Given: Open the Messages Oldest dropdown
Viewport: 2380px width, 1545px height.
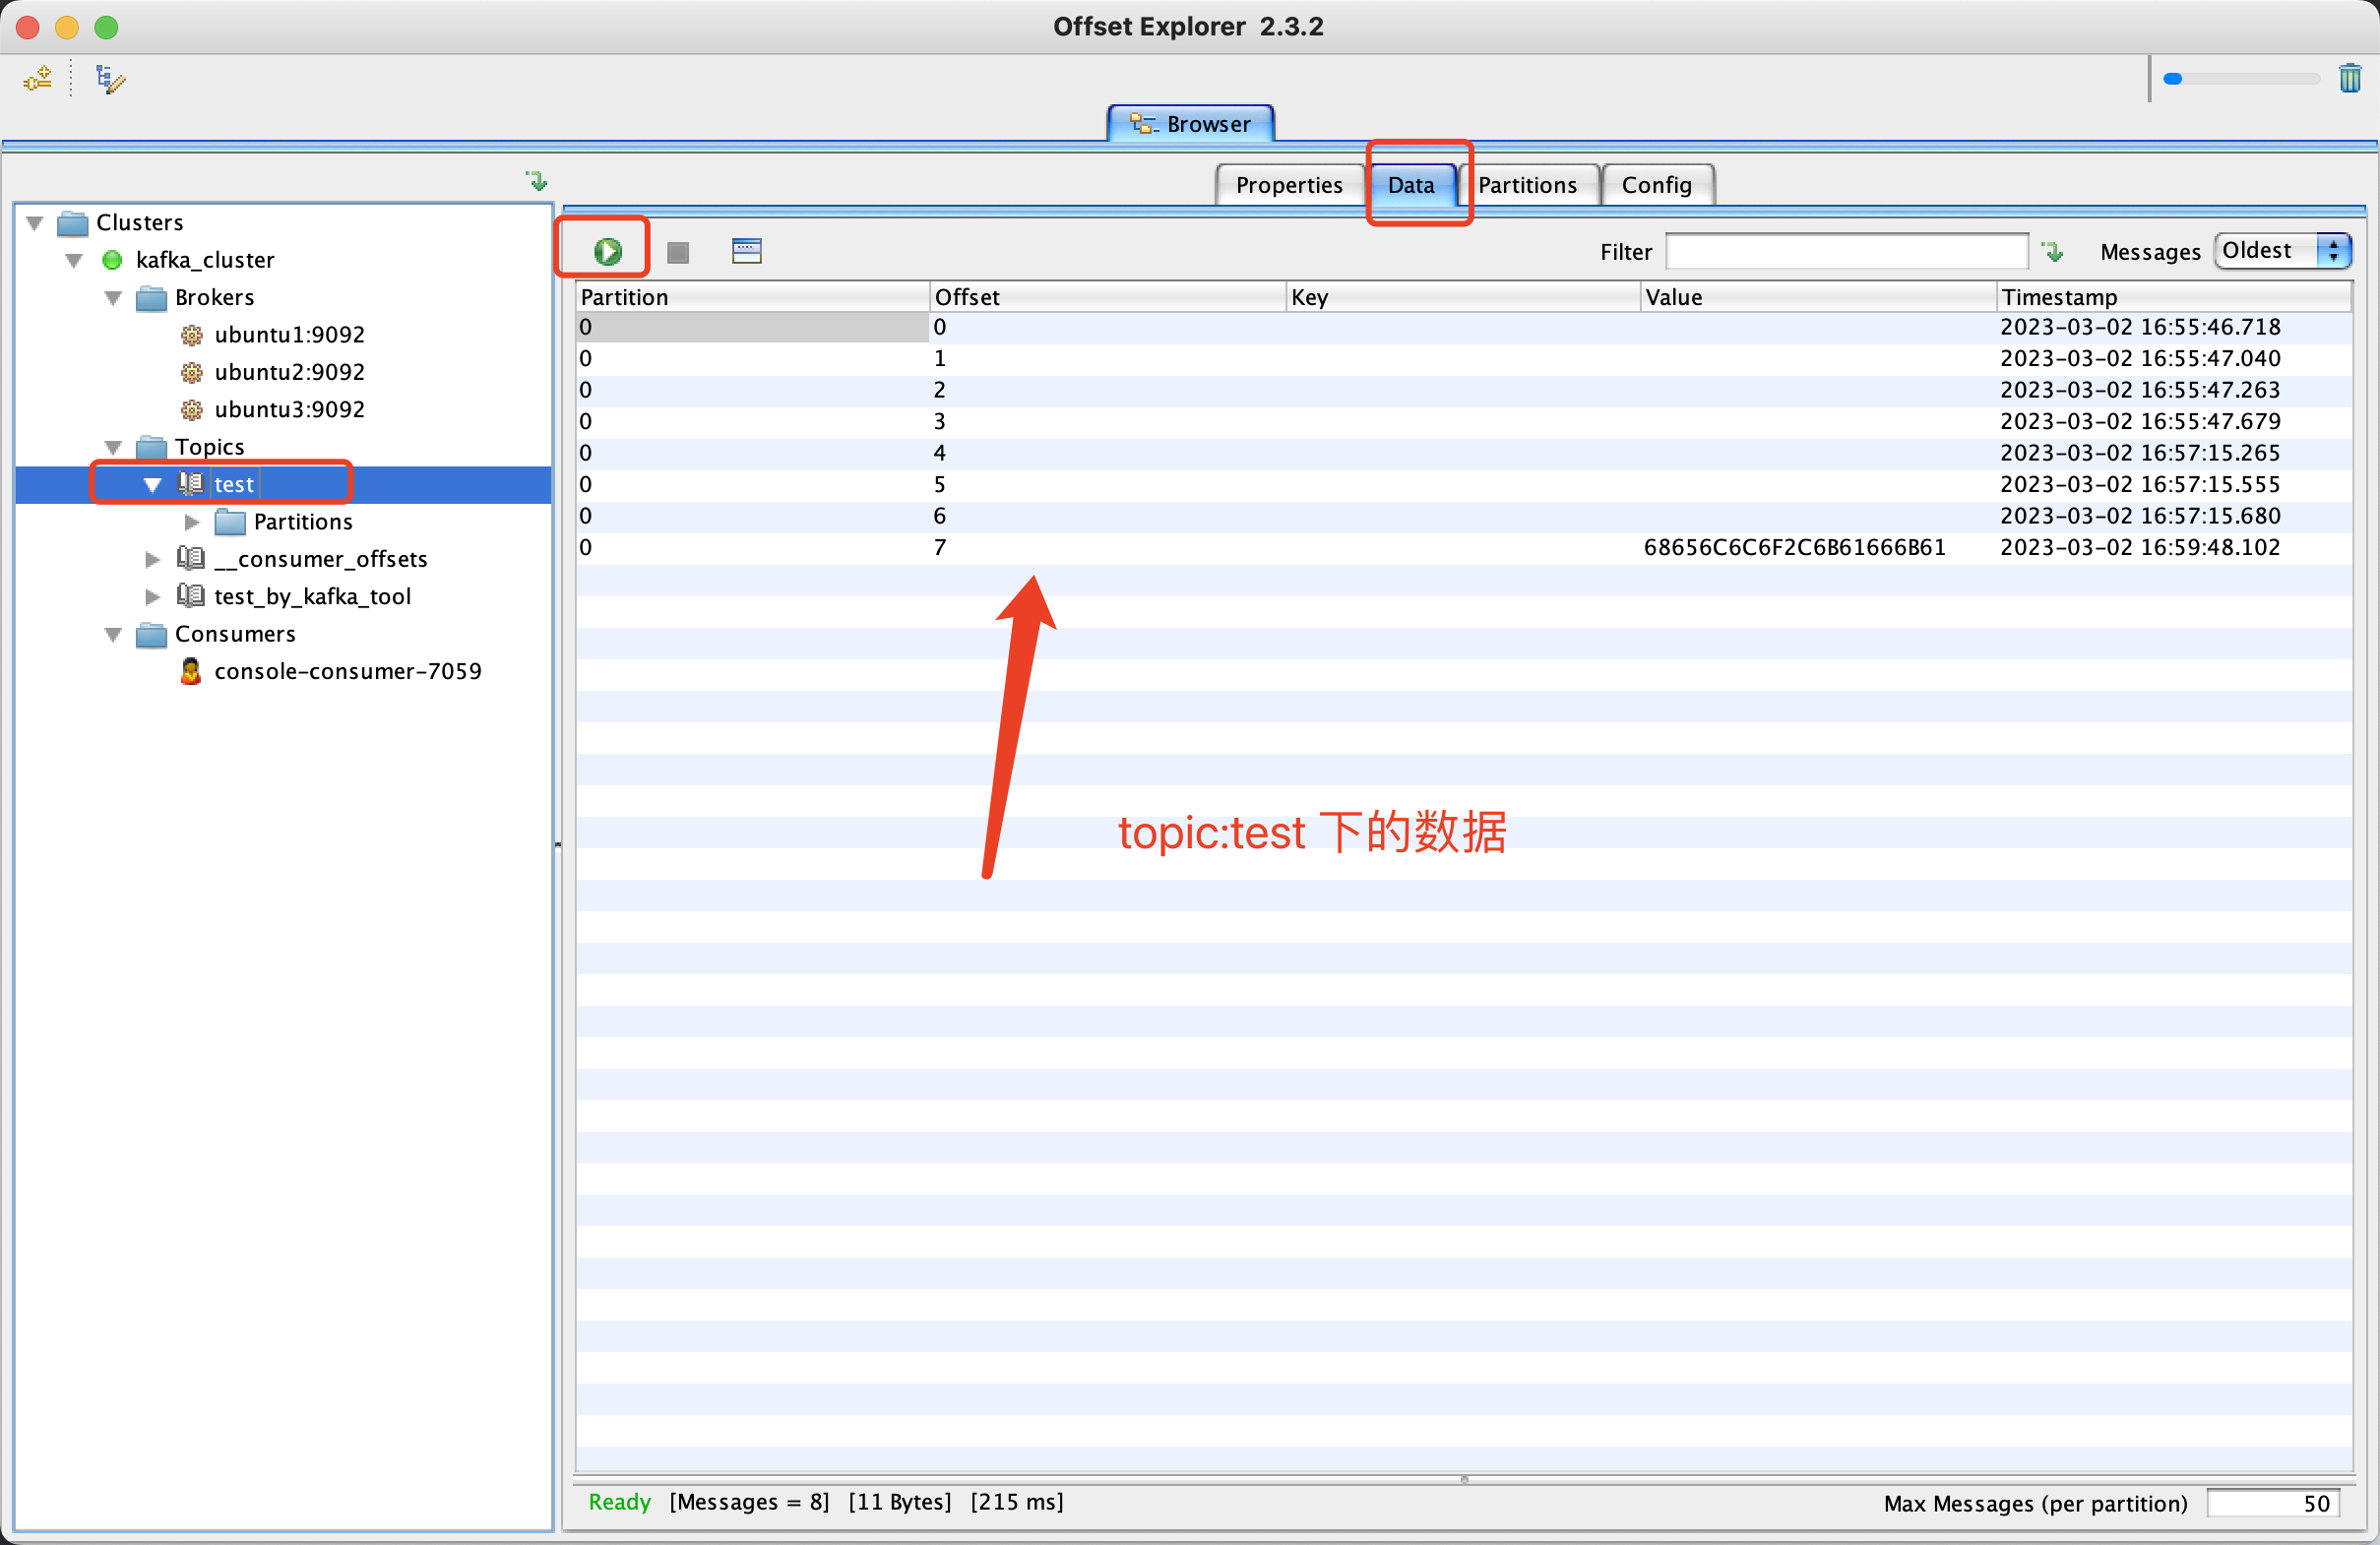Looking at the screenshot, I should coord(2282,251).
